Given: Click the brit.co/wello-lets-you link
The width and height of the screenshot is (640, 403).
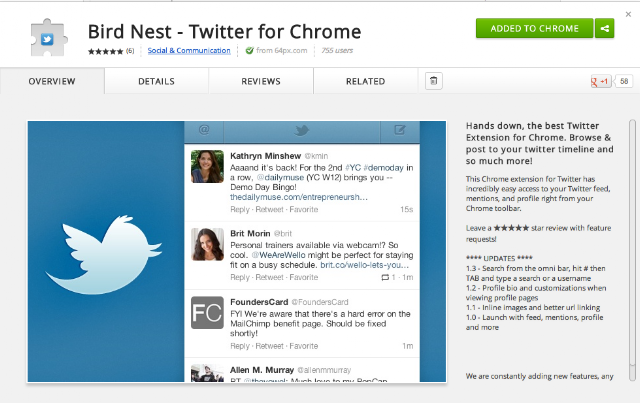Looking at the screenshot, I should [x=364, y=265].
